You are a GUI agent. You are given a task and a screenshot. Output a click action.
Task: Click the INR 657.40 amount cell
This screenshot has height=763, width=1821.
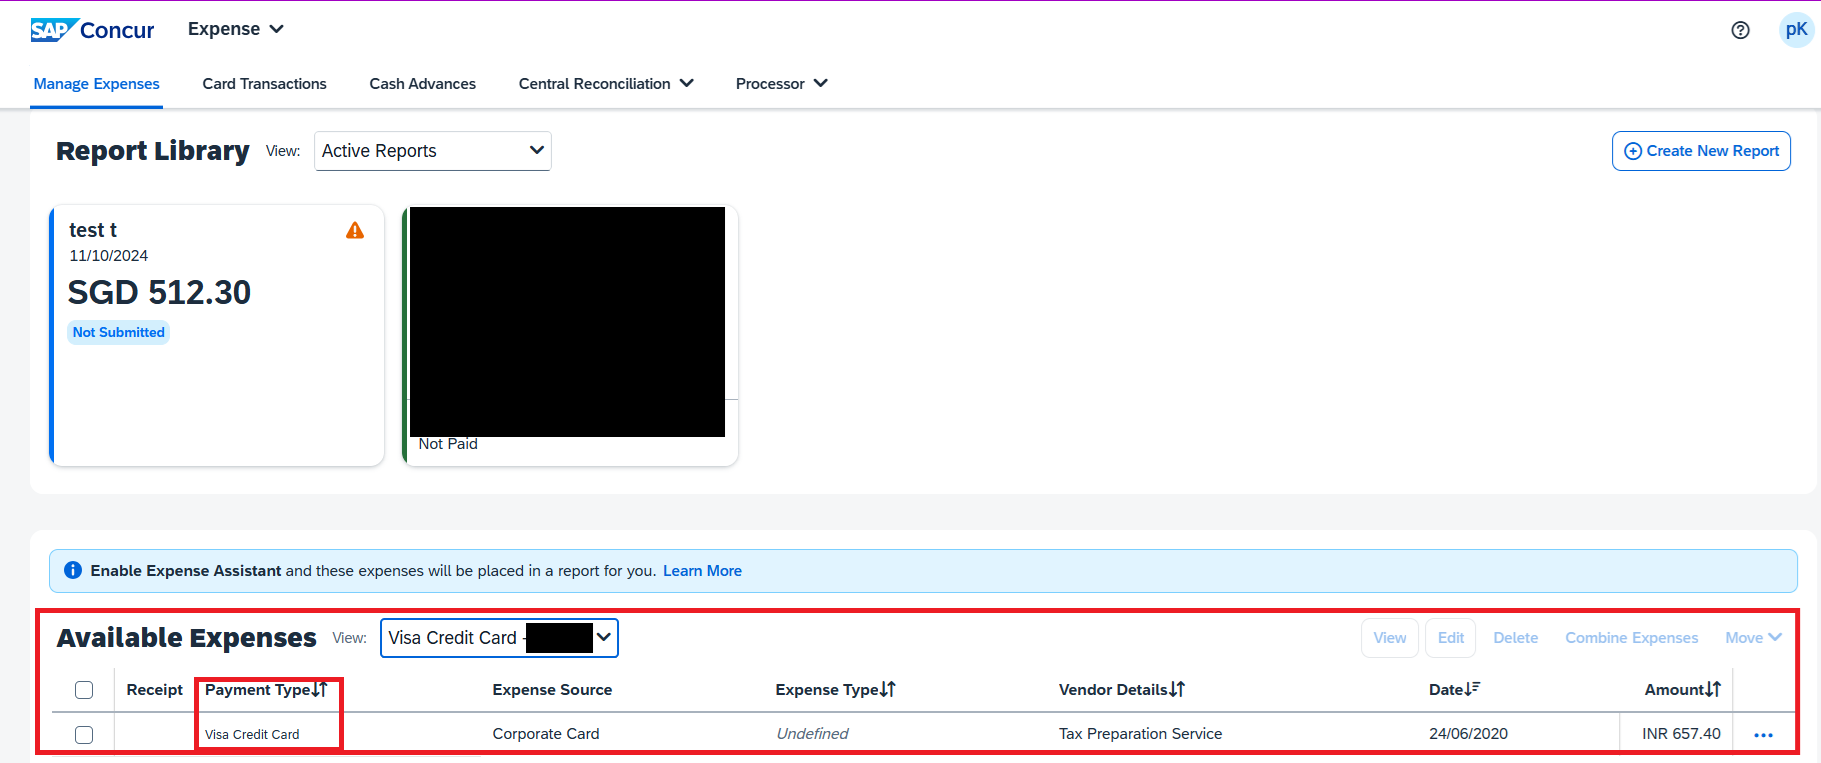click(1681, 734)
